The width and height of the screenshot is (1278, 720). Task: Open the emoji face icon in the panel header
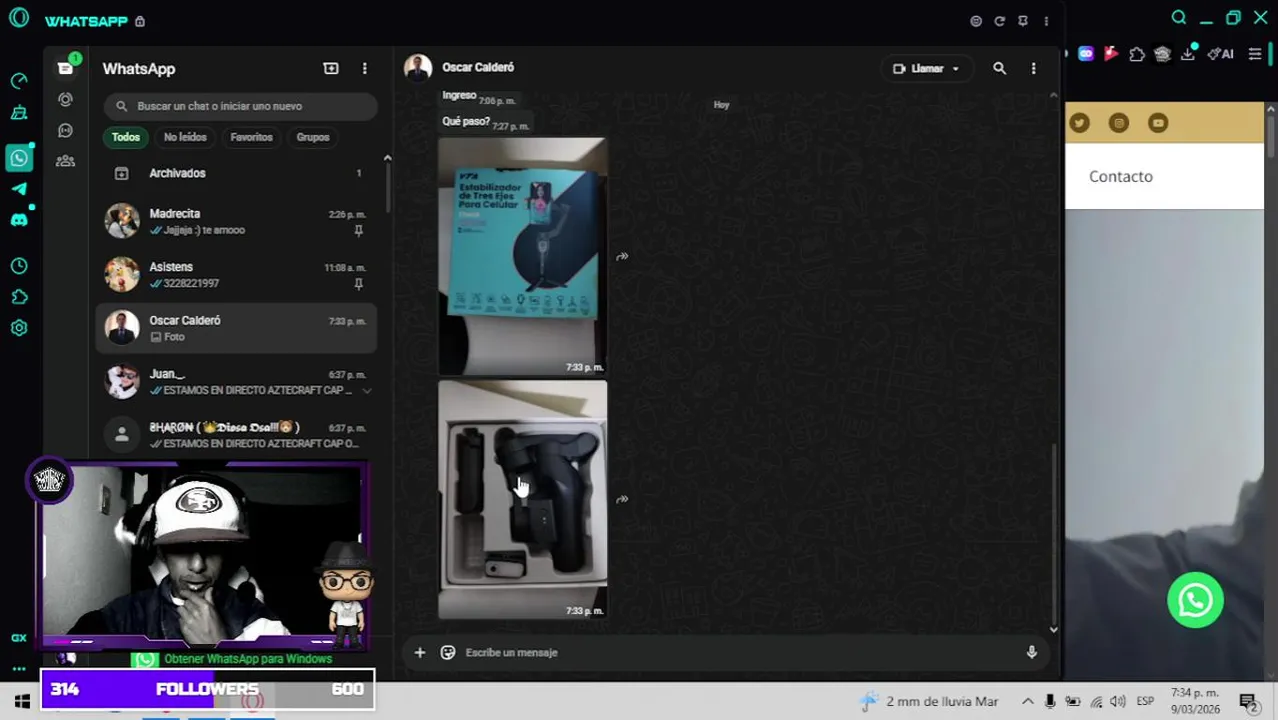pyautogui.click(x=976, y=21)
